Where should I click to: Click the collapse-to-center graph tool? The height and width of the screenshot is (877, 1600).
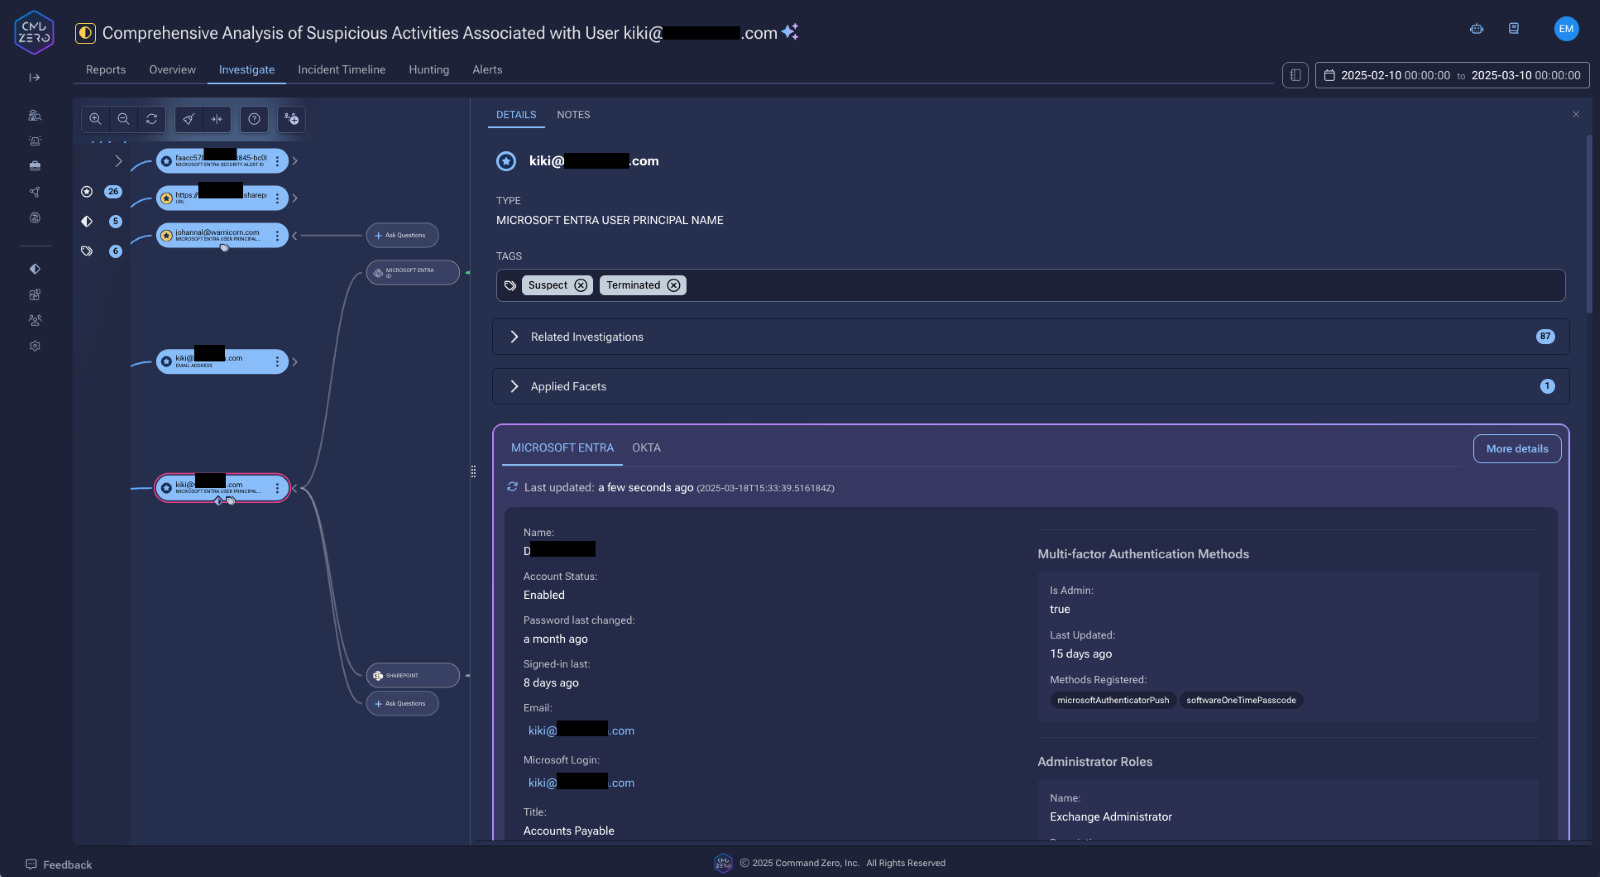[x=217, y=119]
